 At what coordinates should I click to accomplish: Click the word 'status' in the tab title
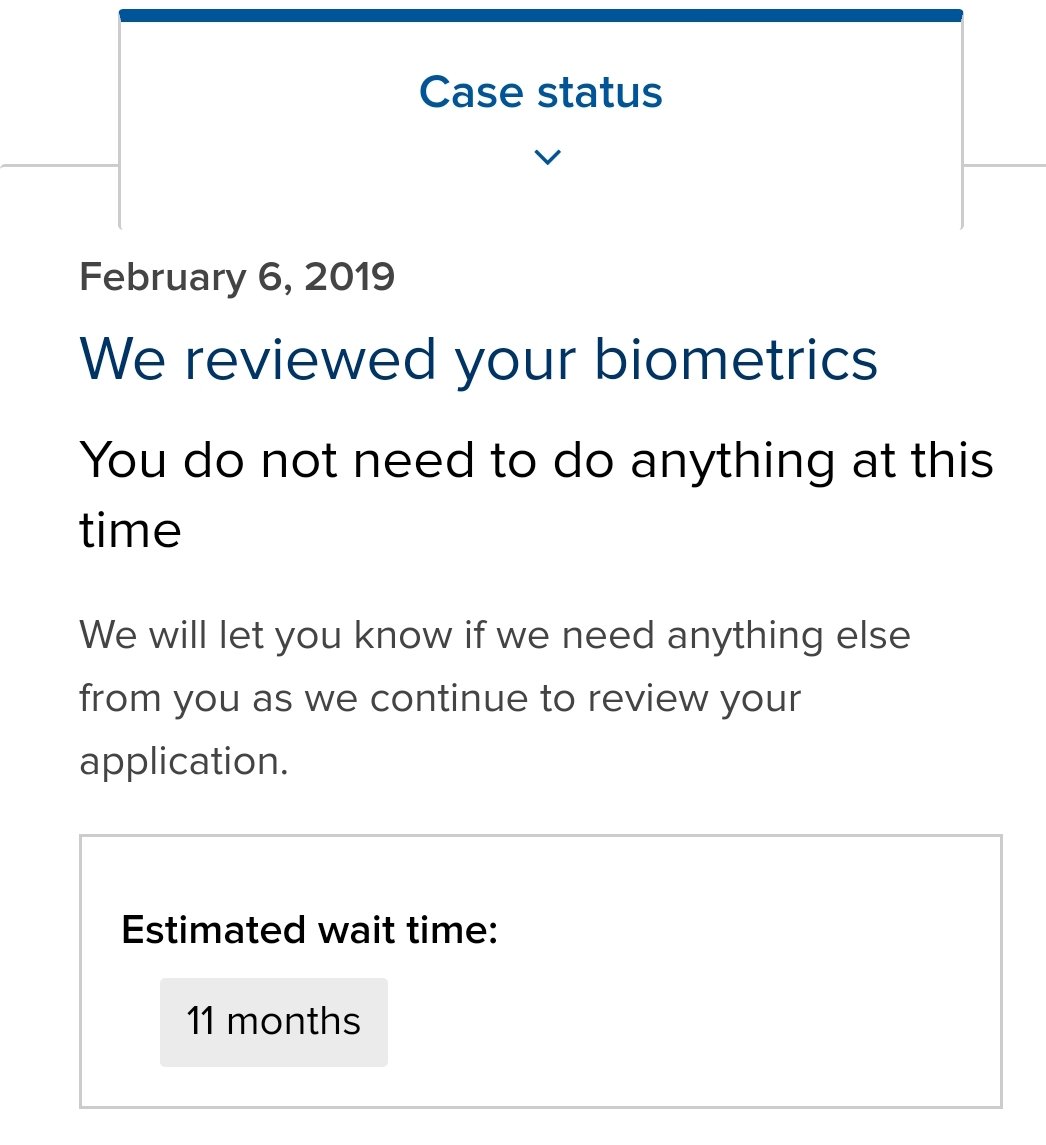point(600,93)
